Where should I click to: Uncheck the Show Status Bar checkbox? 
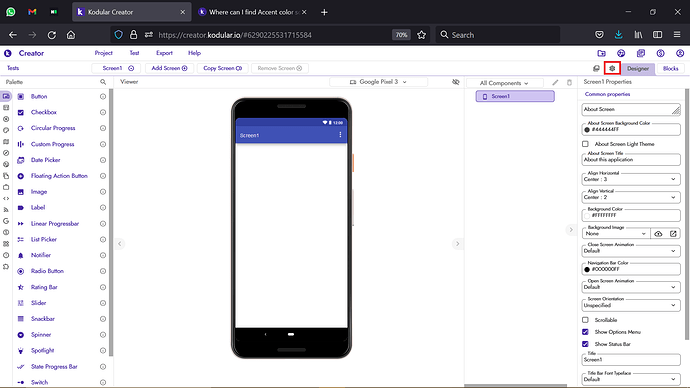[x=585, y=344]
